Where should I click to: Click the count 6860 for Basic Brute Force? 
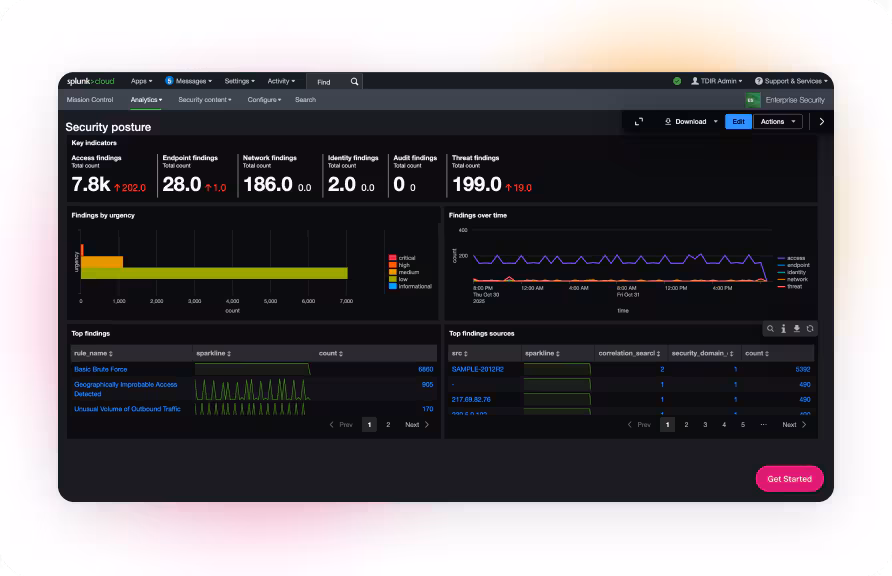coord(426,370)
